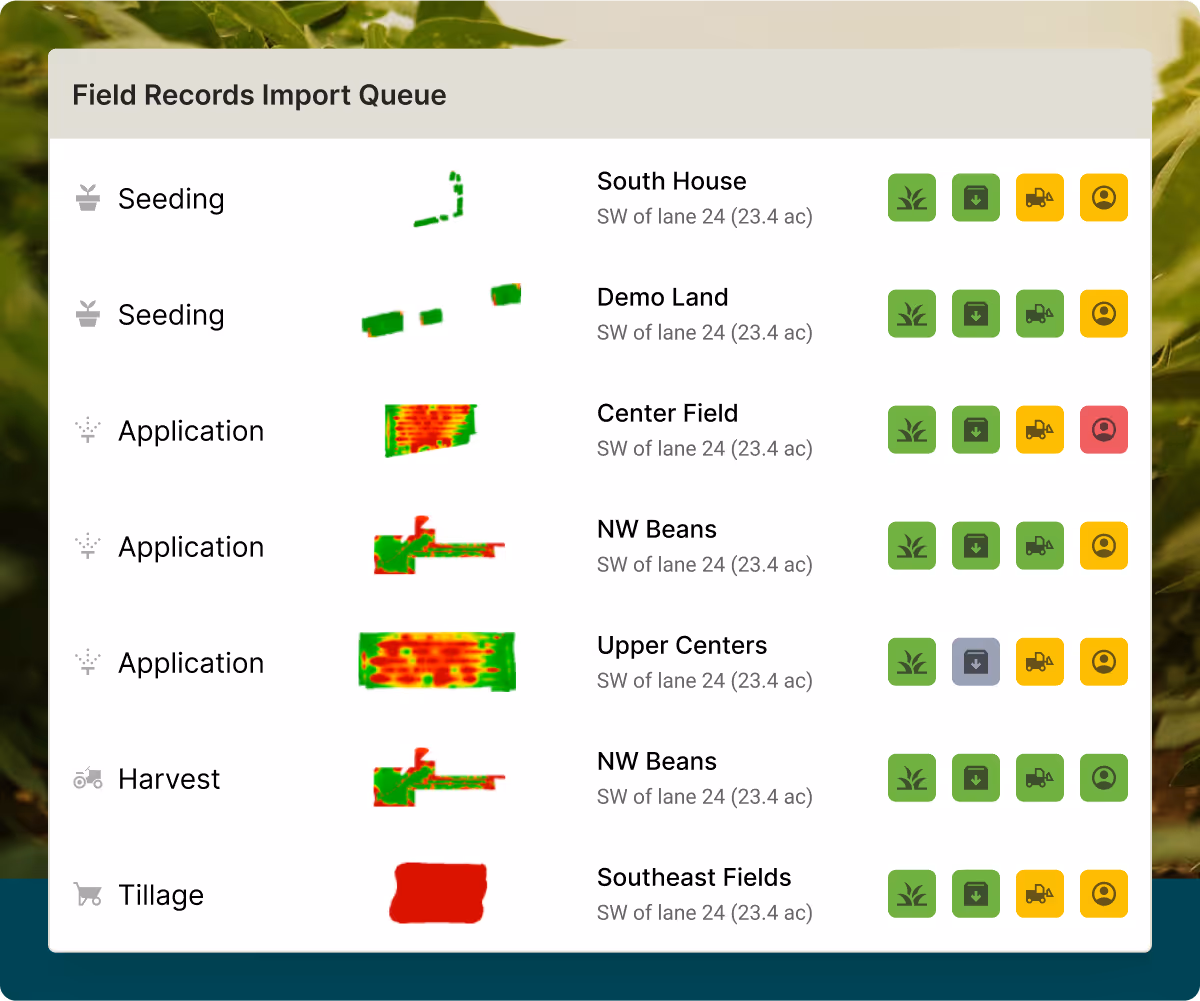
Task: Select NW Beans name in the Harvest row
Action: [657, 761]
